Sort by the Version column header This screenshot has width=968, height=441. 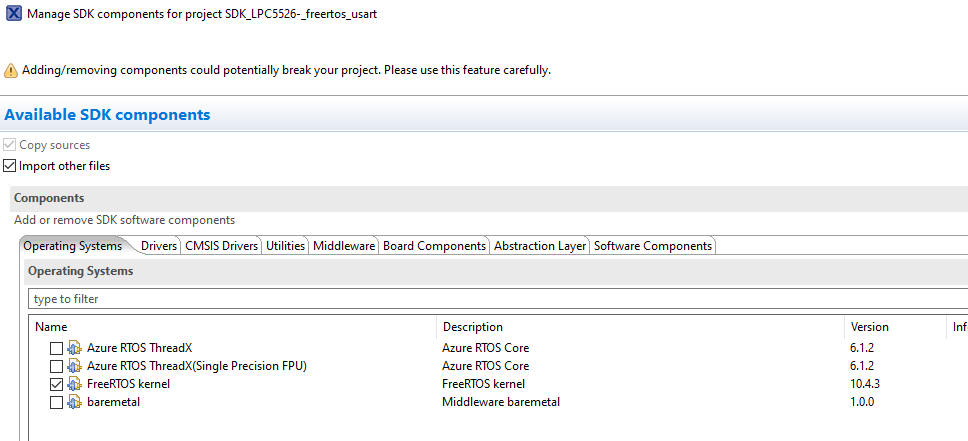click(869, 327)
